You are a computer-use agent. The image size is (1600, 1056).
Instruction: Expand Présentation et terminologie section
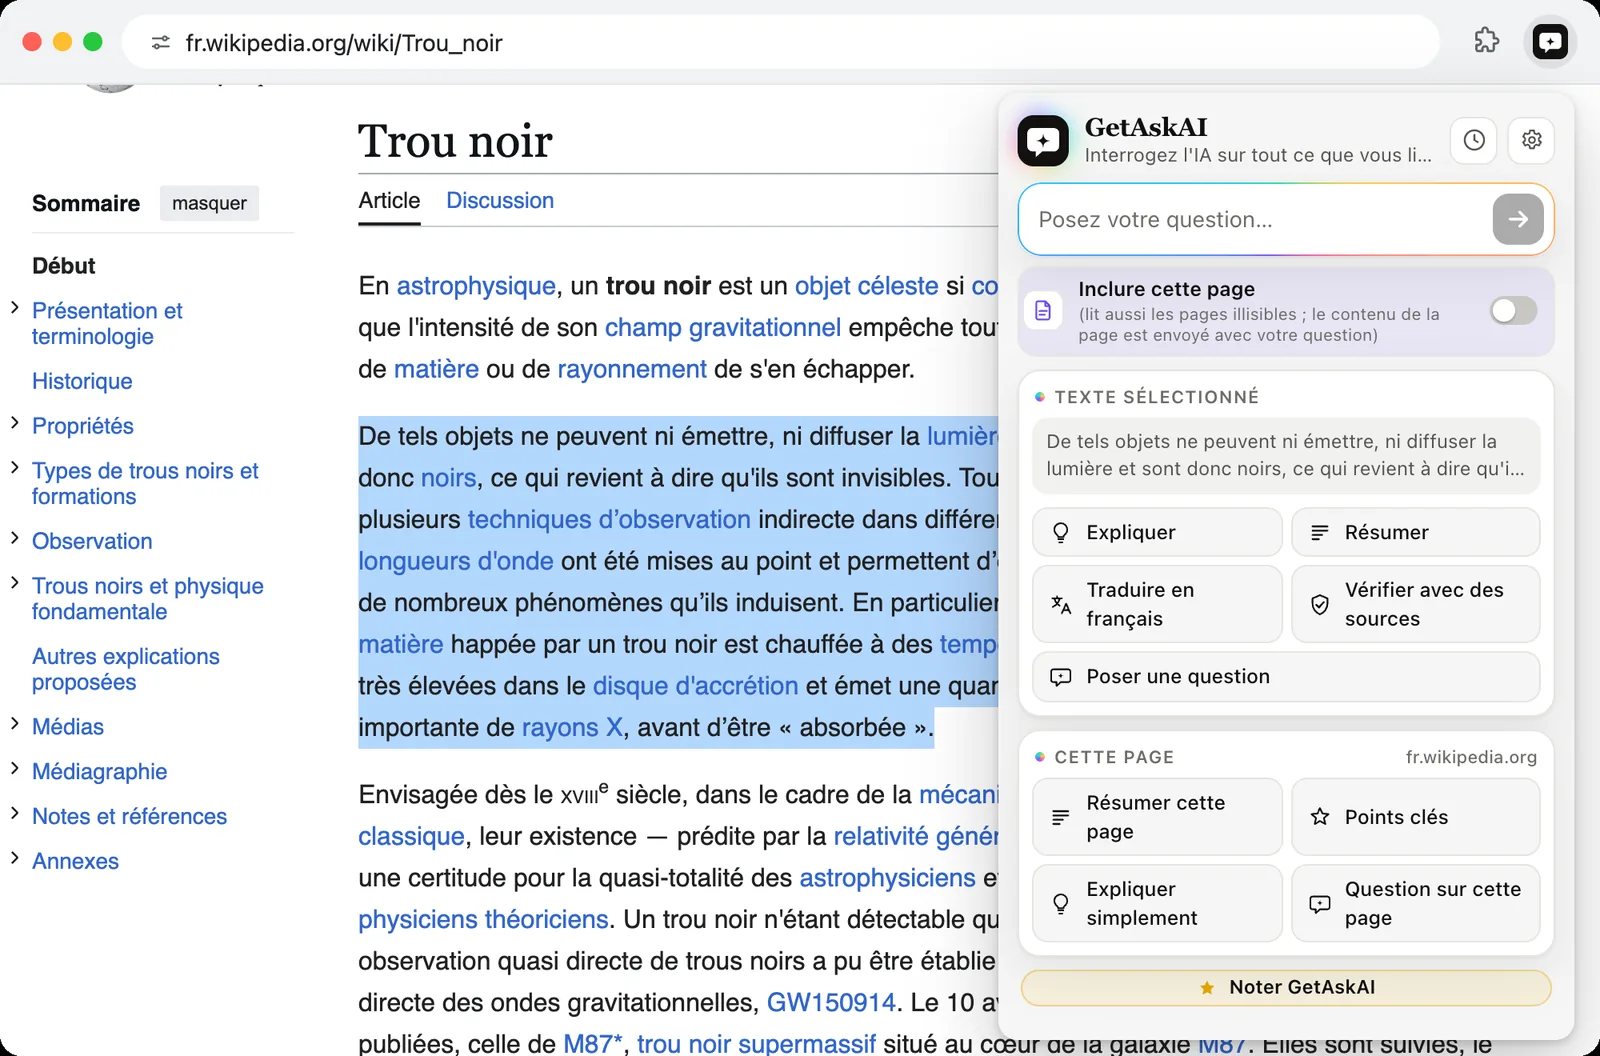pos(15,308)
